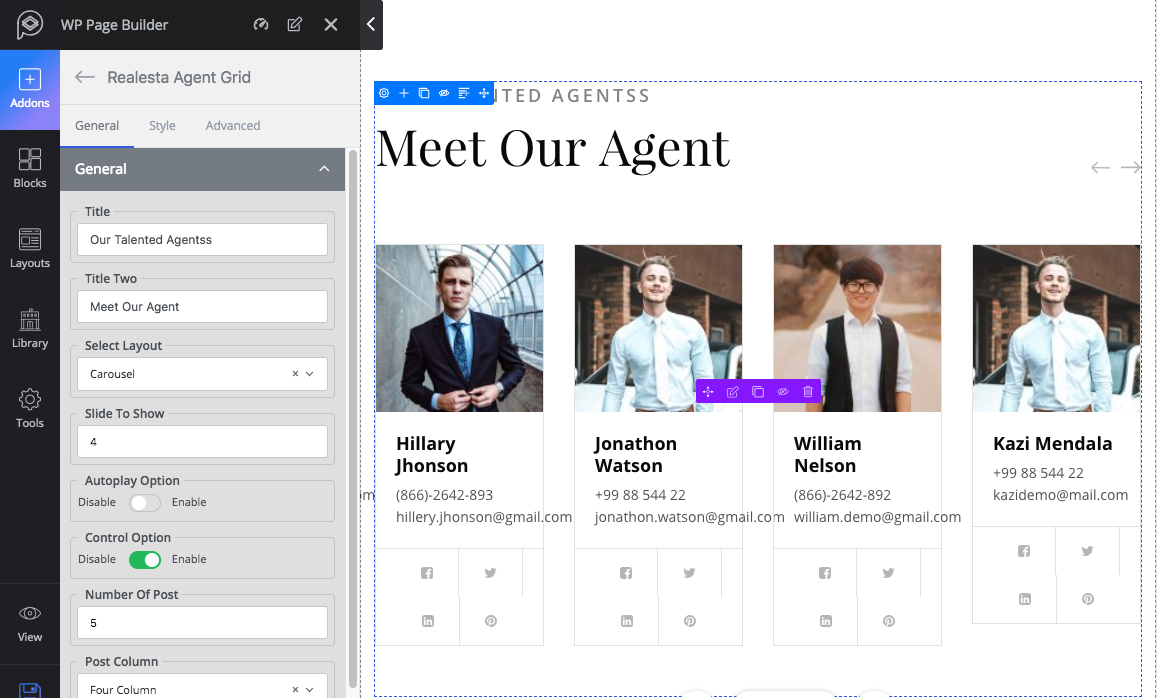Switch to the Advanced tab
The image size is (1157, 698).
(x=232, y=125)
